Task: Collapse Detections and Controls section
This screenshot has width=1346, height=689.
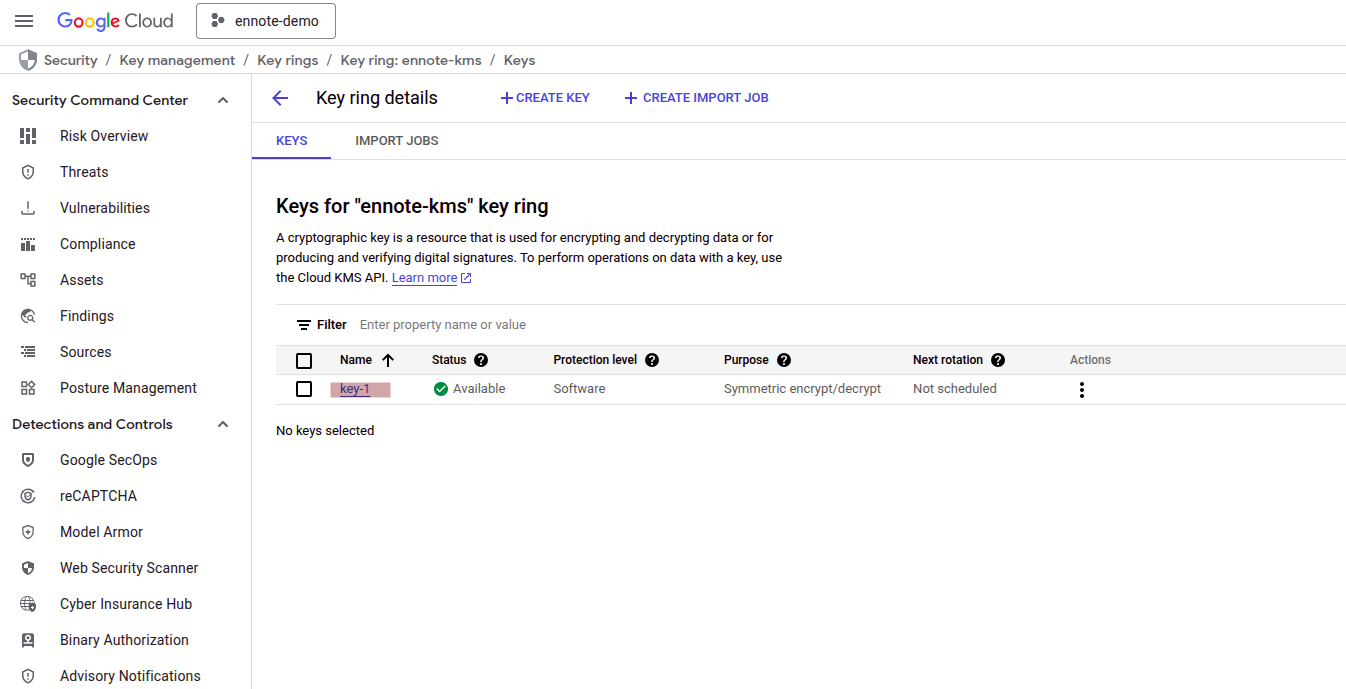Action: [223, 424]
